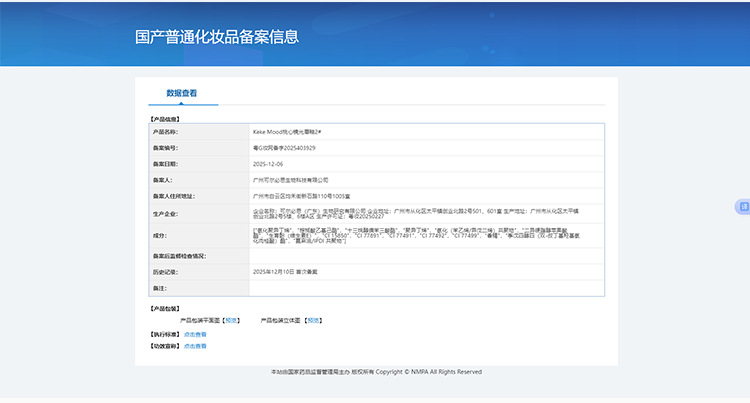This screenshot has height=403, width=750.
Task: Click the 成分 ingredient list text
Action: click(x=416, y=236)
